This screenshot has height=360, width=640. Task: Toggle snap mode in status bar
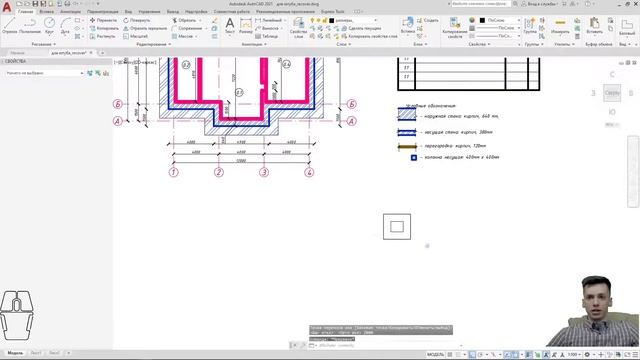tap(458, 354)
